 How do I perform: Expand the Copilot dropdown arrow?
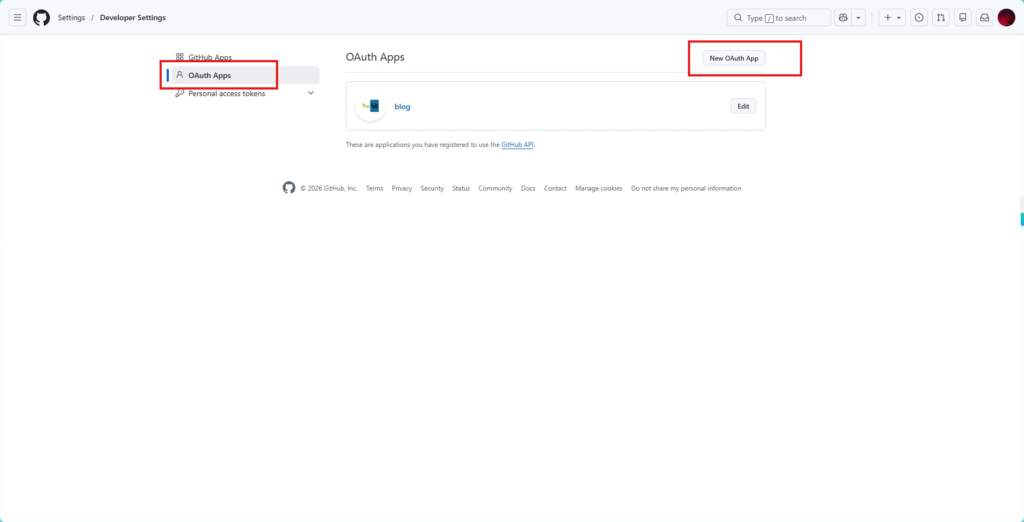[859, 18]
